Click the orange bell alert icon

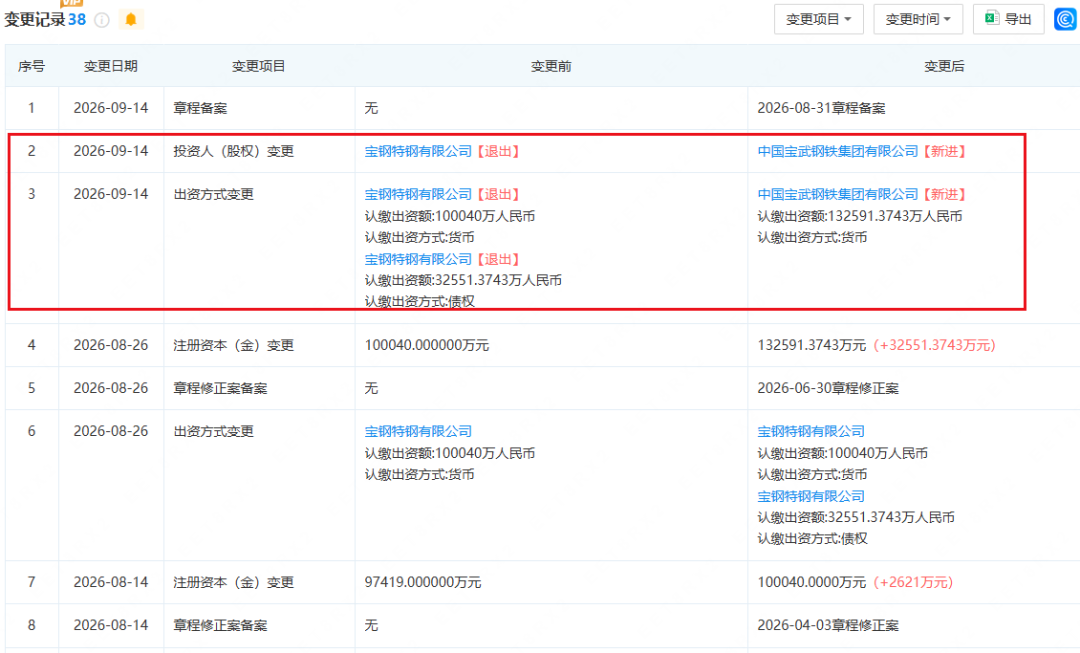(x=131, y=19)
